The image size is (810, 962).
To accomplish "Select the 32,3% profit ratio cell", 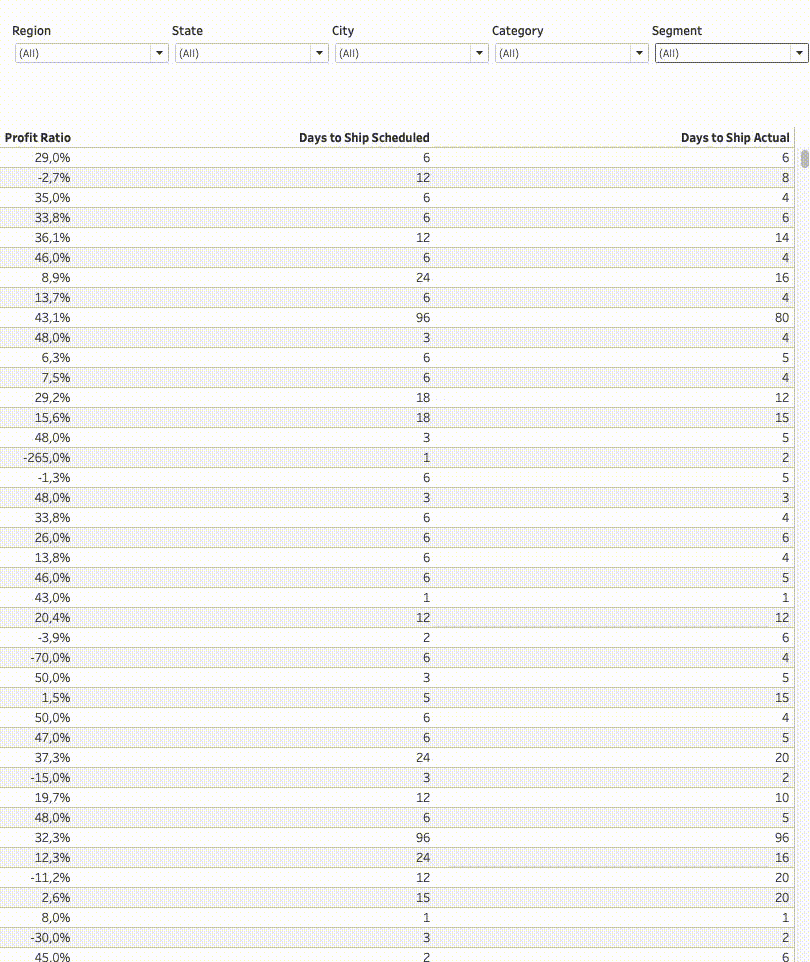I will pyautogui.click(x=52, y=838).
